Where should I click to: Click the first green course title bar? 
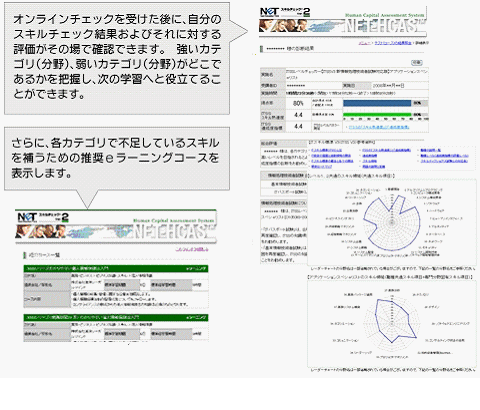[116, 268]
